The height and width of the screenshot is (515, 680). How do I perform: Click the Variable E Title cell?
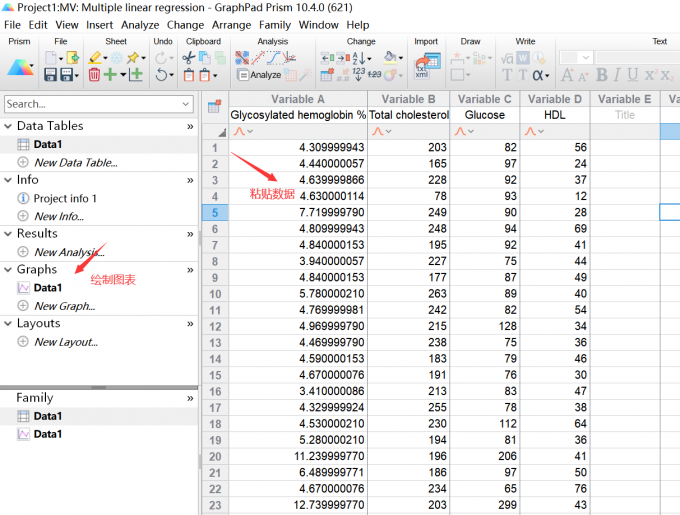(625, 115)
